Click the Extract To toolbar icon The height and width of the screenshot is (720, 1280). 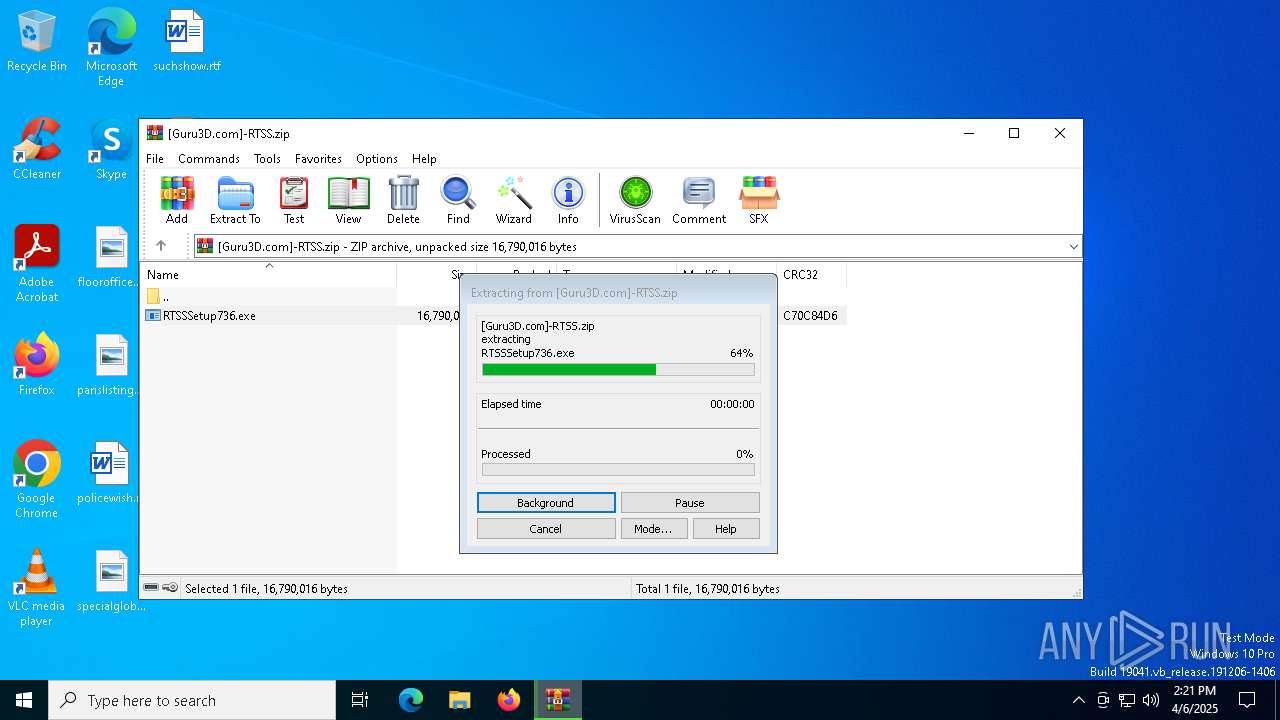235,200
